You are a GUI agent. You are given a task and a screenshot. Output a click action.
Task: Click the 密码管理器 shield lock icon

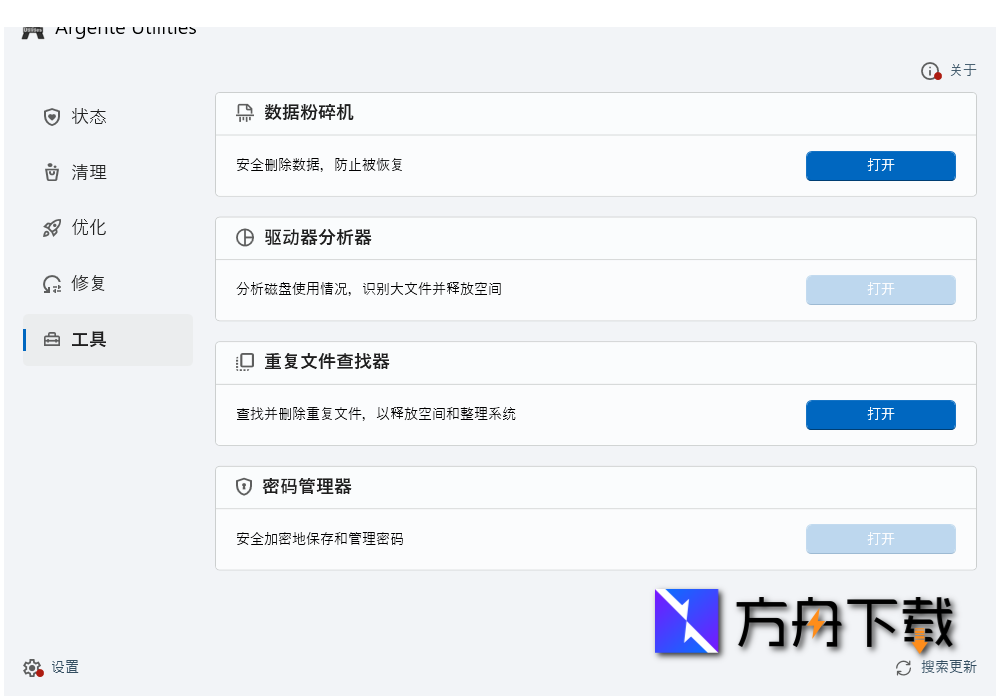pos(243,486)
